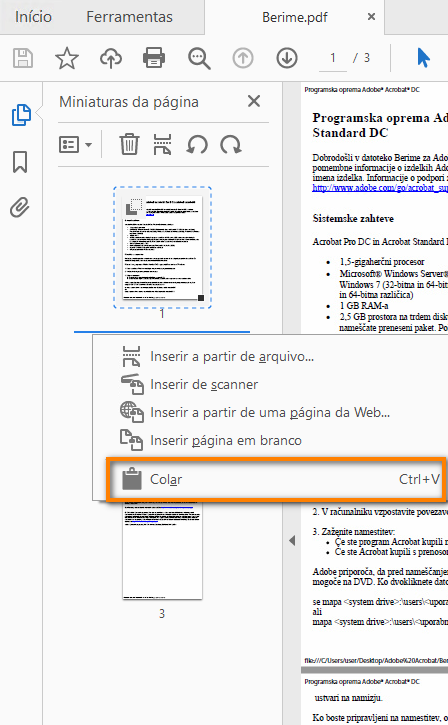Open the find text search tool
448x725 pixels.
pos(199,59)
